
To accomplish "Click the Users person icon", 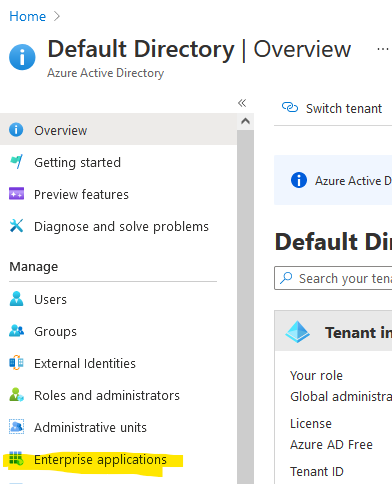I will [x=16, y=299].
